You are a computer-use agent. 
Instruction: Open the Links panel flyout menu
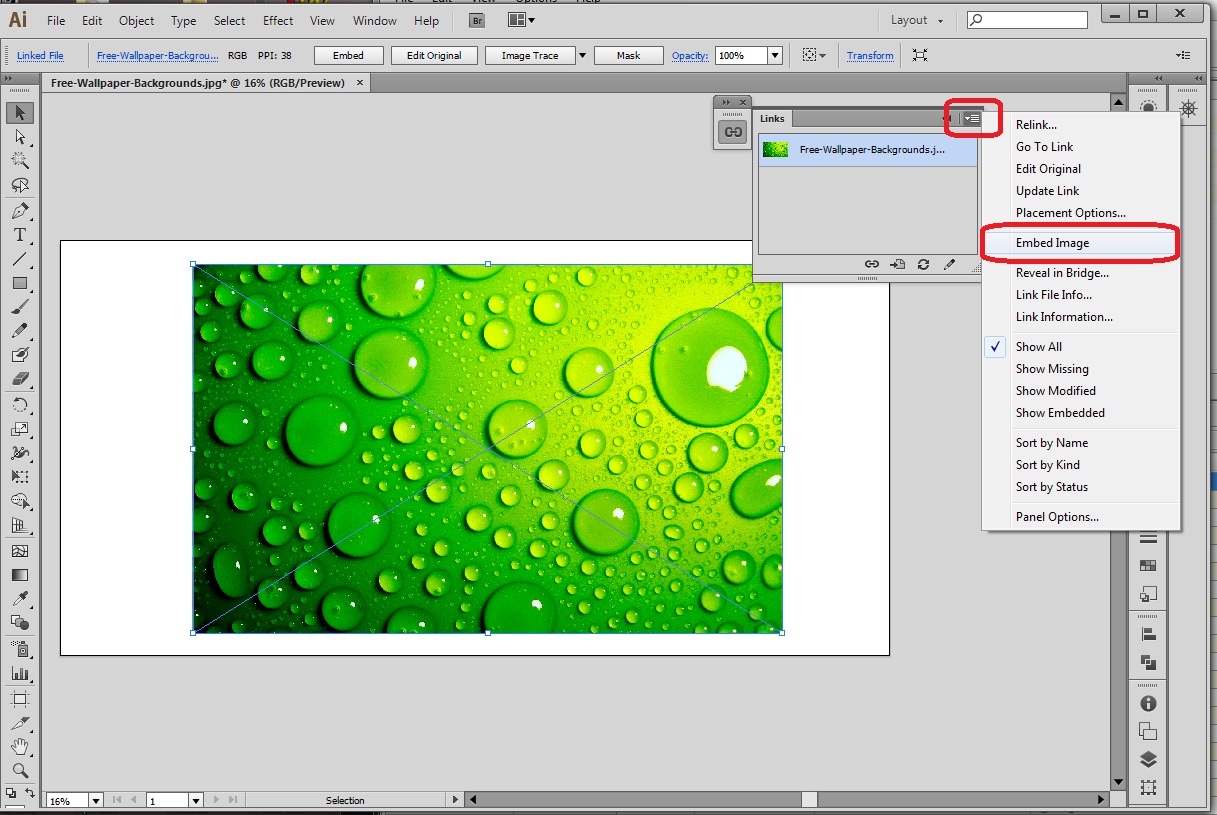coord(971,118)
